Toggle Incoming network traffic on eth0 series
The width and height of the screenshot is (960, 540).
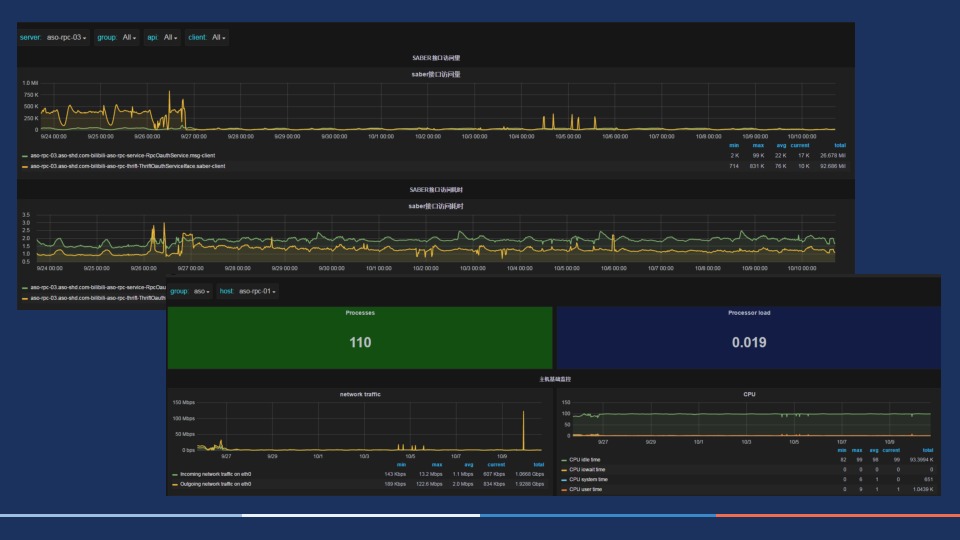pos(215,474)
